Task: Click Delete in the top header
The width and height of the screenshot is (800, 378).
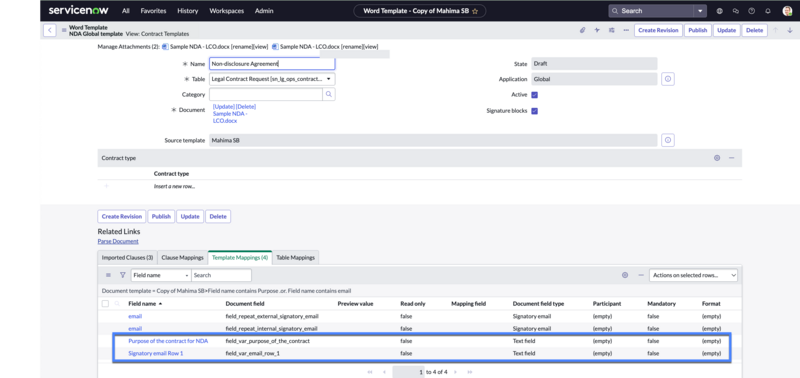Action: pyautogui.click(x=754, y=30)
